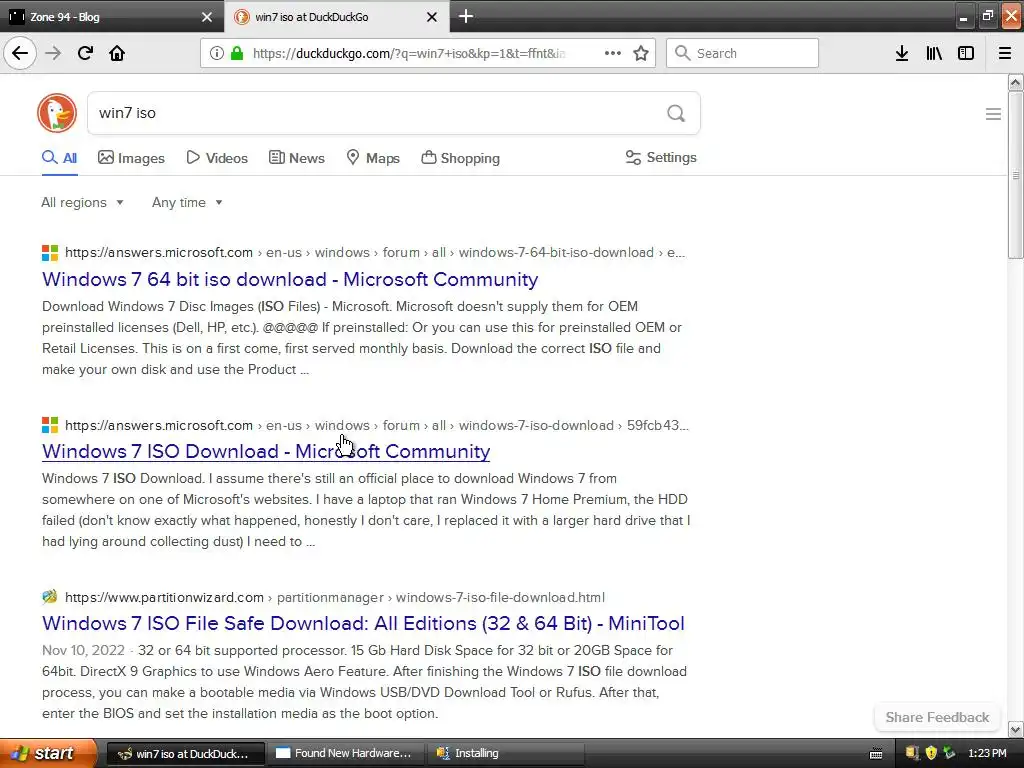Click the green padlock security icon
Image resolution: width=1024 pixels, height=768 pixels.
[237, 53]
